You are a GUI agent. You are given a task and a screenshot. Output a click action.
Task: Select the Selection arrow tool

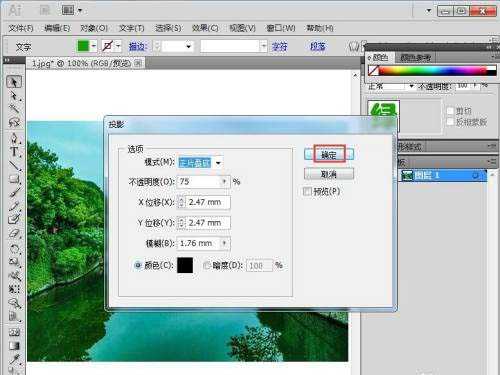14,82
